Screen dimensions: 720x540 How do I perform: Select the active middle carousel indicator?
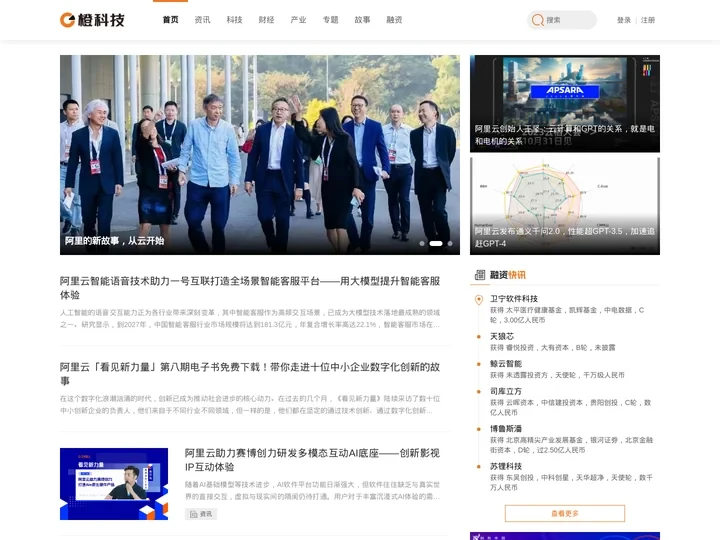436,243
